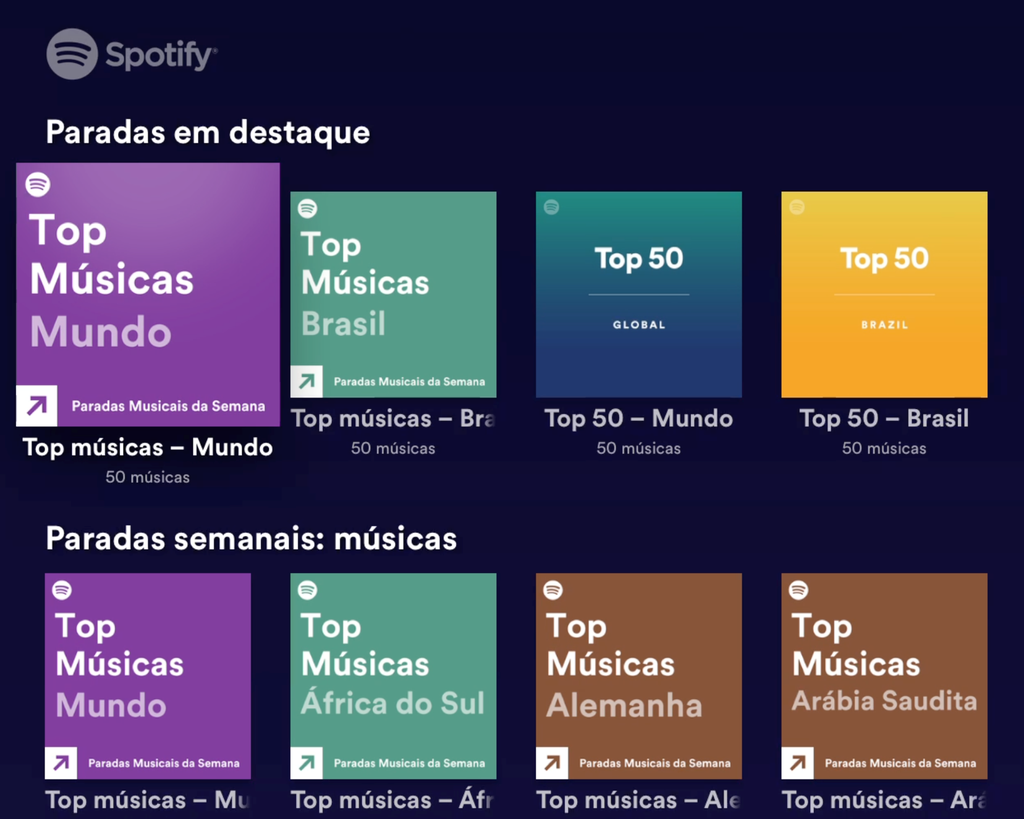Click the 'Top músicas – Mundo' highlighted title
Screen dimensions: 1024x819
pos(148,447)
